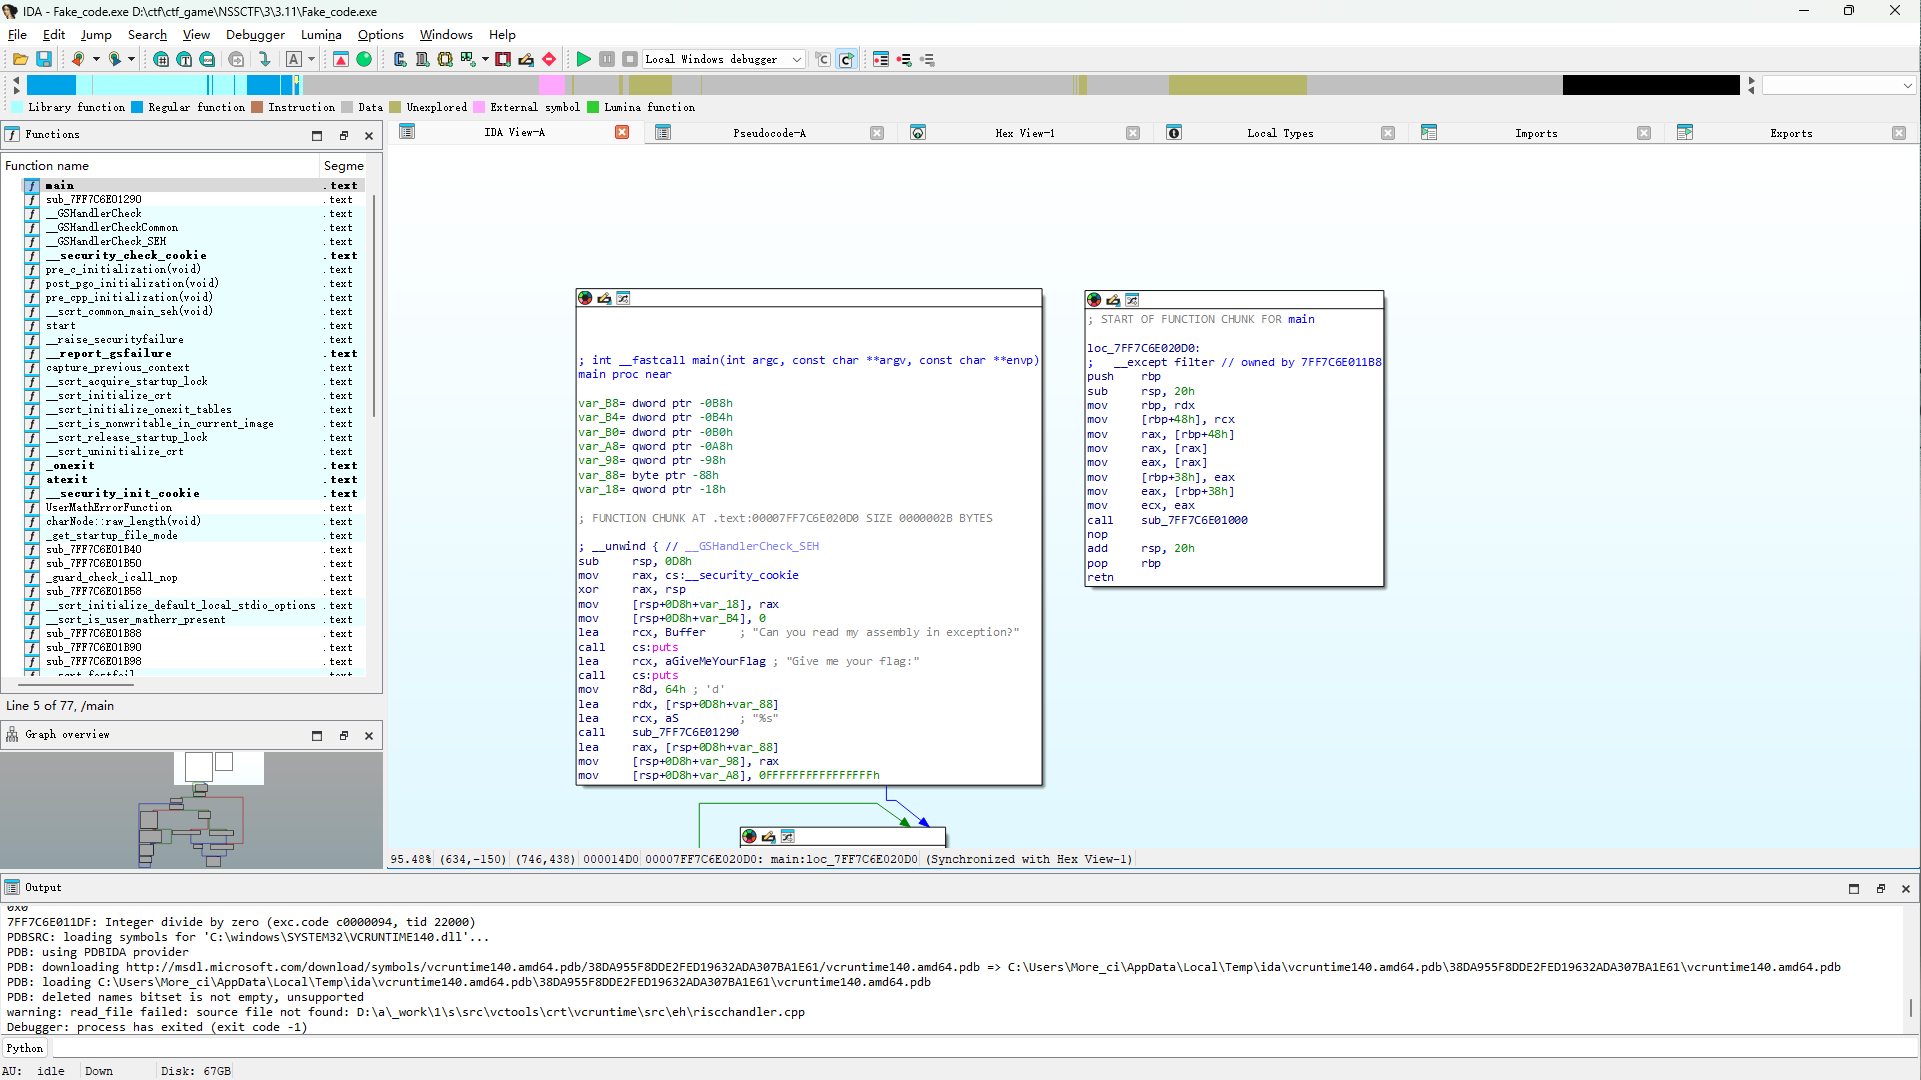Expand the navigation band right dropdown
1921x1080 pixels.
click(x=1907, y=86)
